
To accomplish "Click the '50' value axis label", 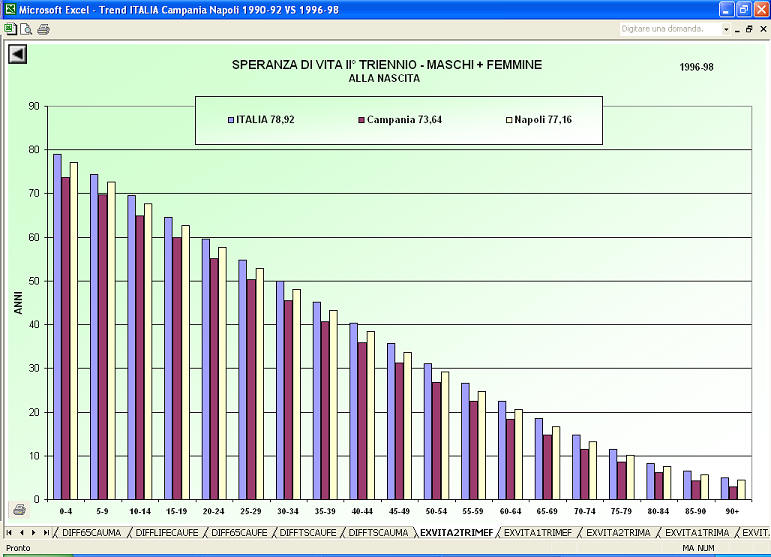I will 34,281.
